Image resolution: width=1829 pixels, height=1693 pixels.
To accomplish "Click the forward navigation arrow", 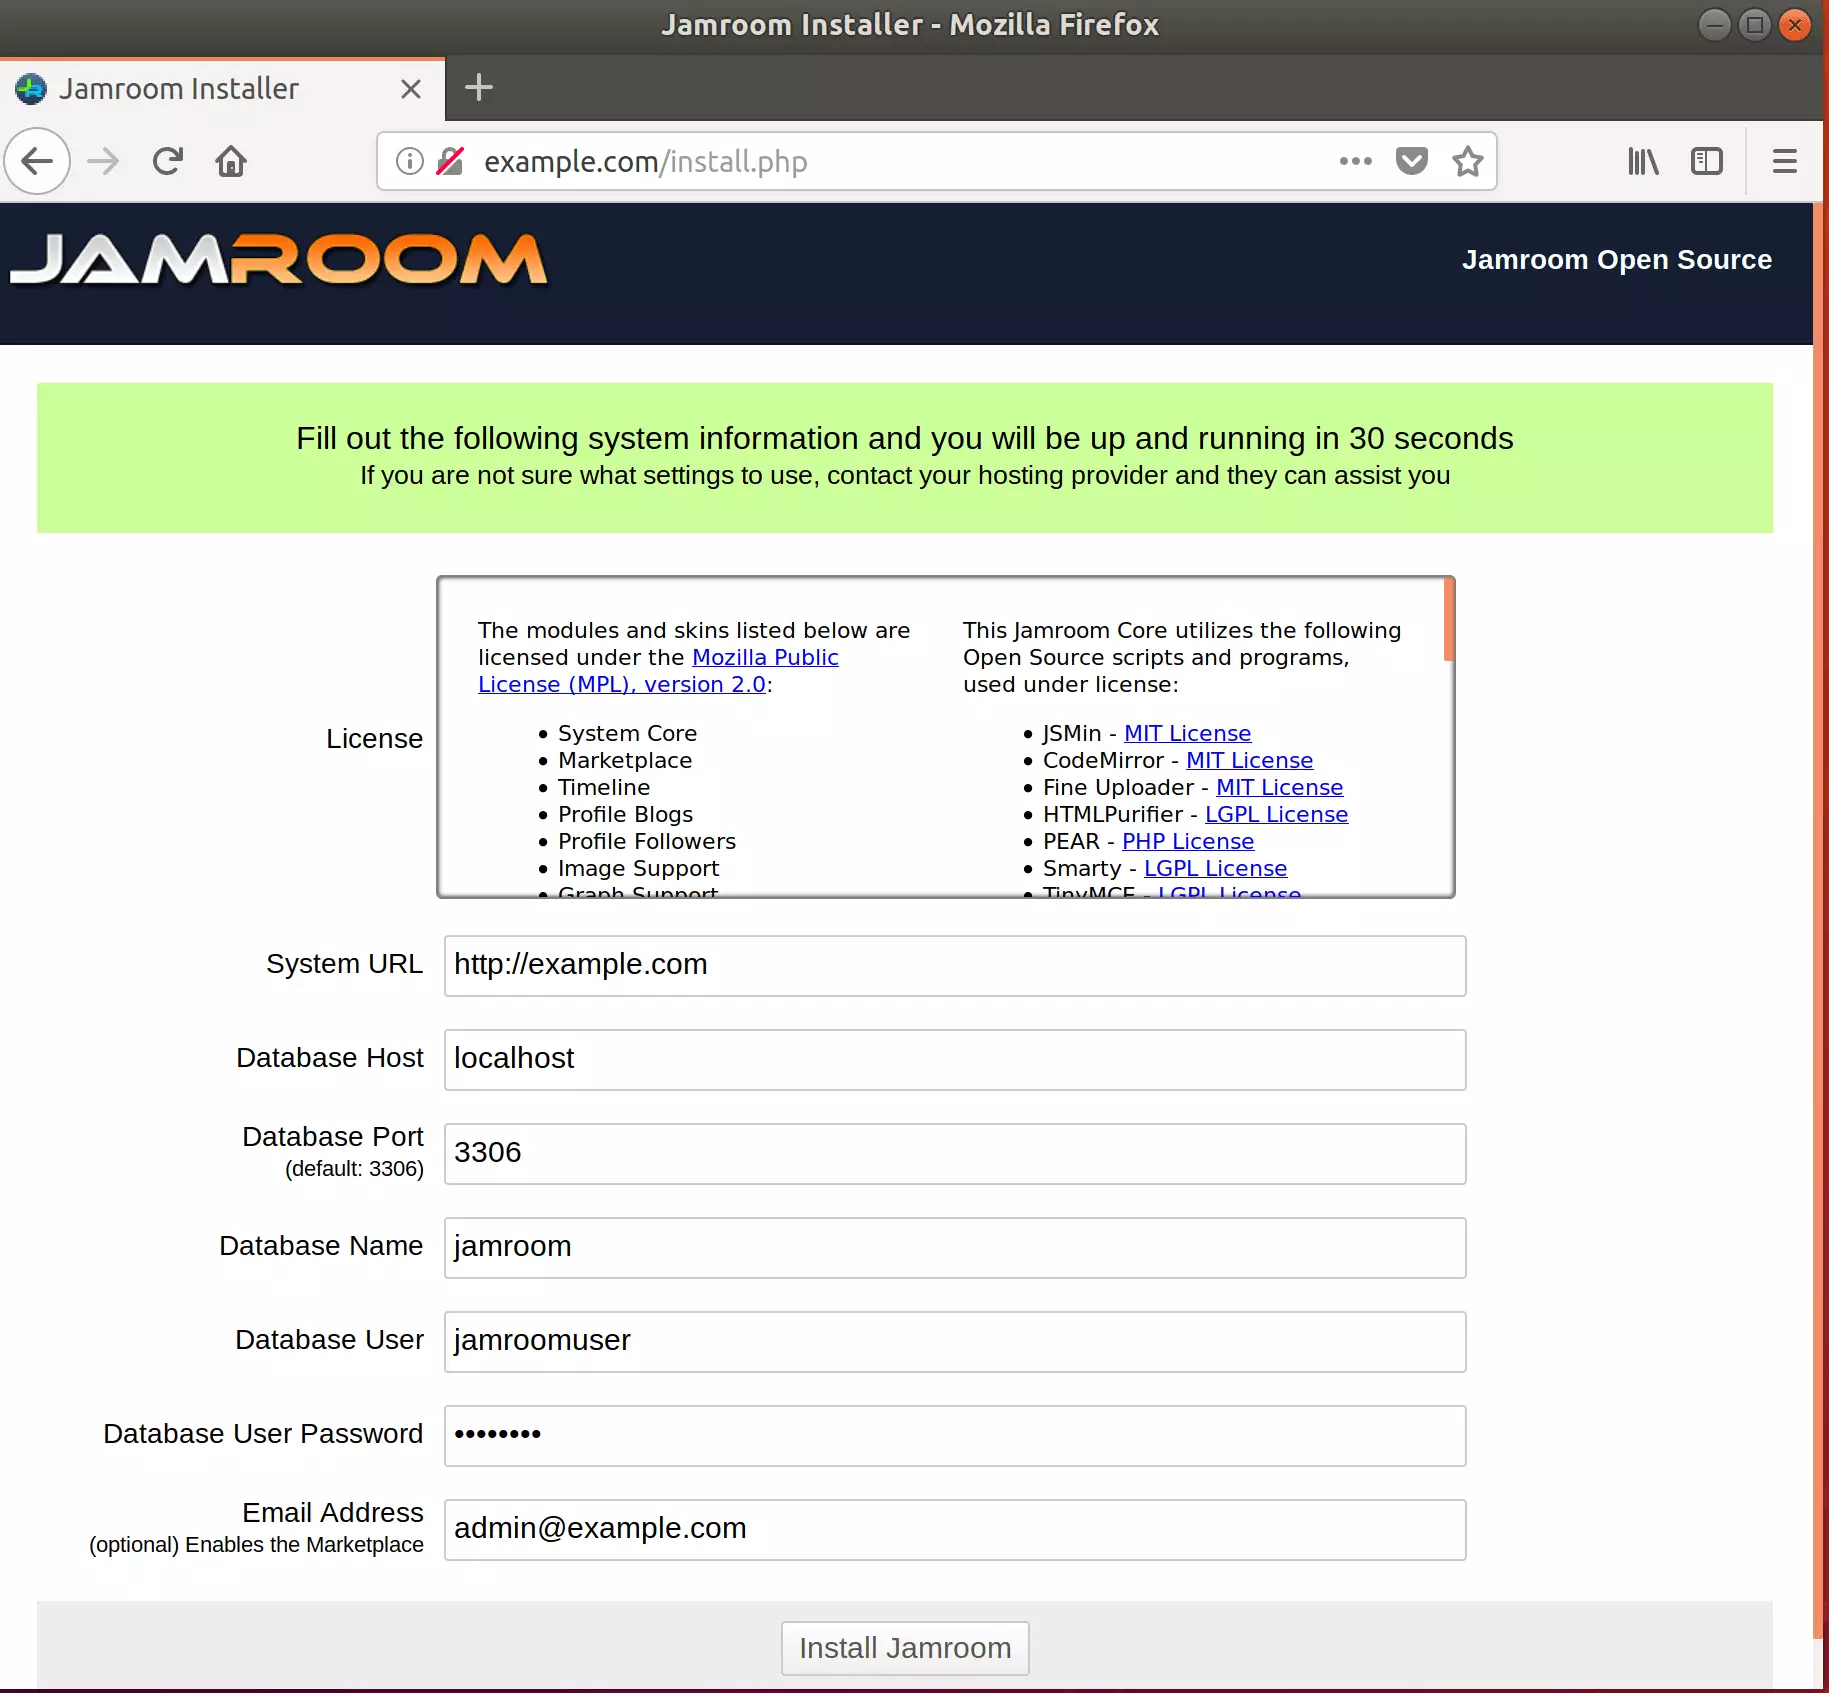I will pos(103,161).
